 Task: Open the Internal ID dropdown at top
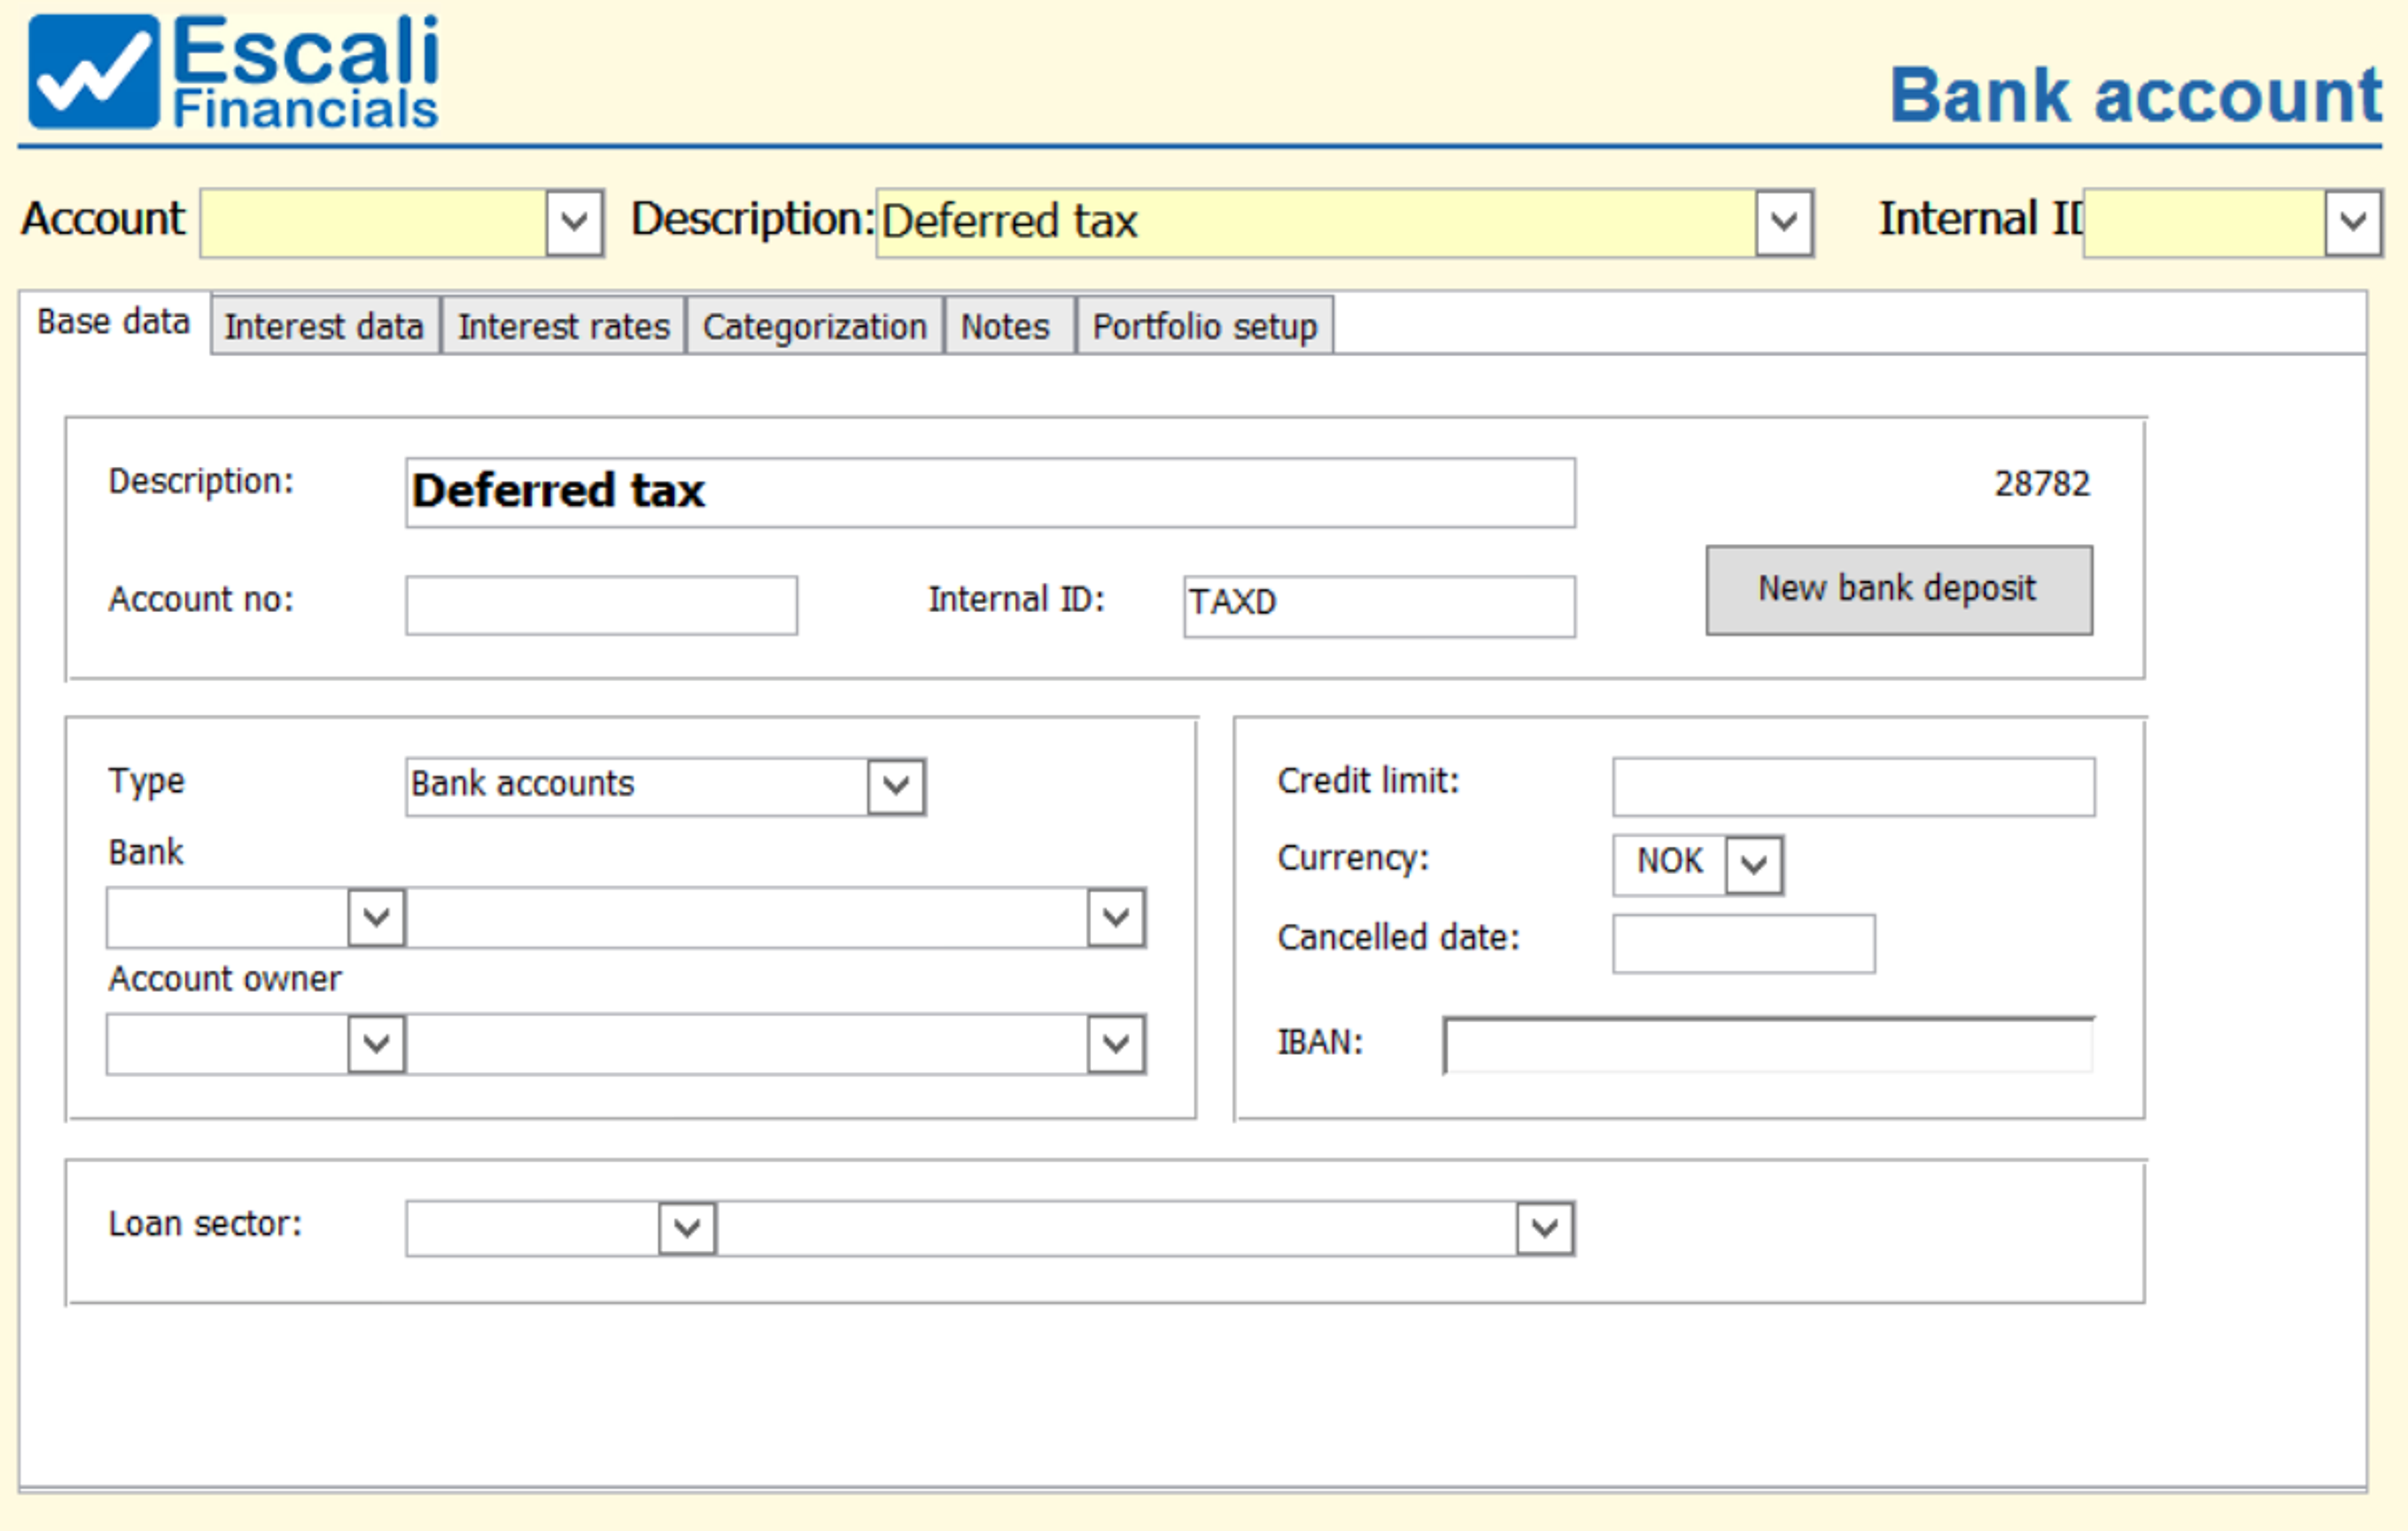point(2352,222)
